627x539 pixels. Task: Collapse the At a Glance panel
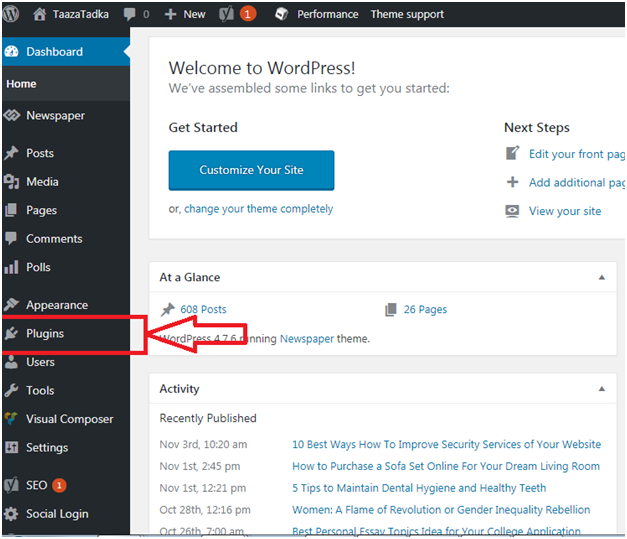602,277
